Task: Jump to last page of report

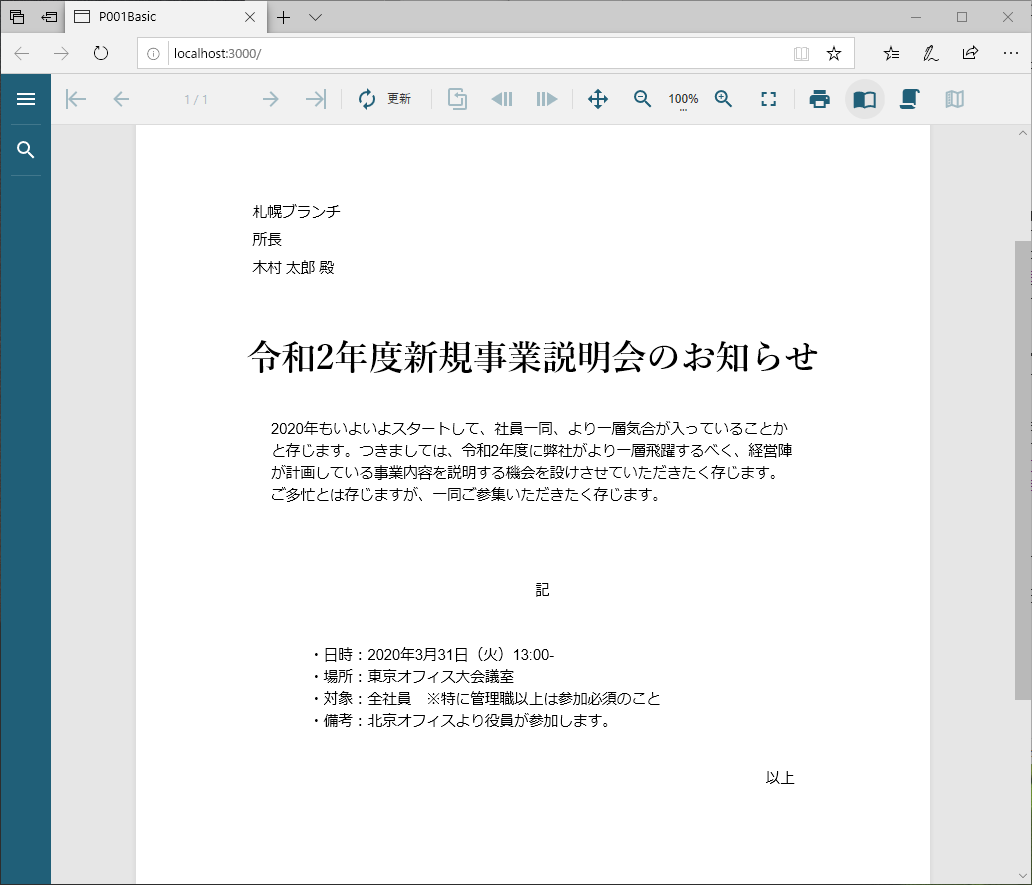Action: 316,99
